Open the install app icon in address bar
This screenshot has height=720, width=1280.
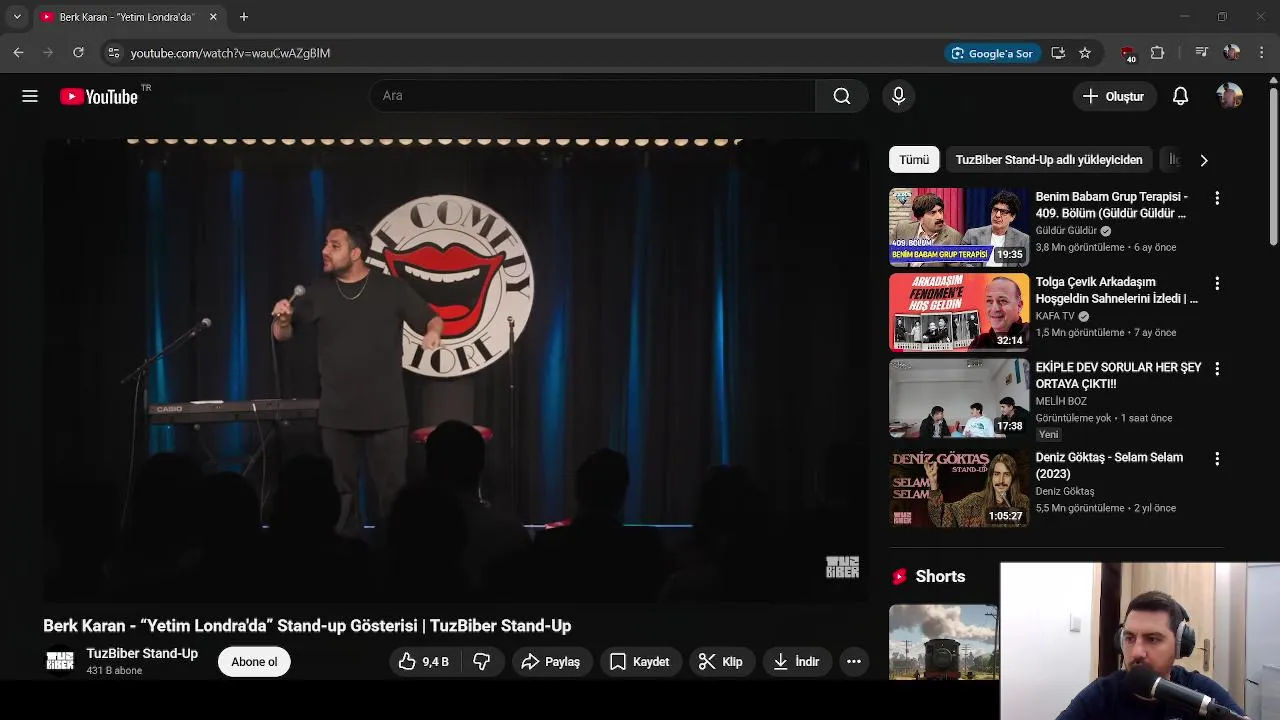tap(1058, 53)
